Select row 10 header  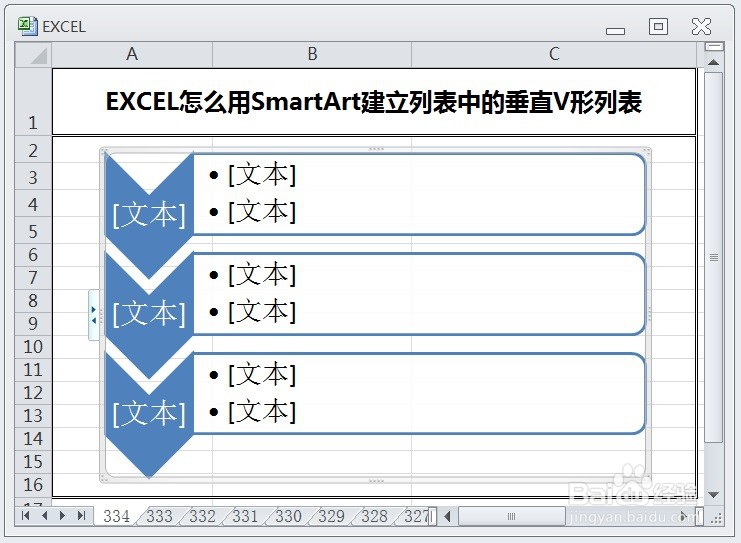[33, 347]
